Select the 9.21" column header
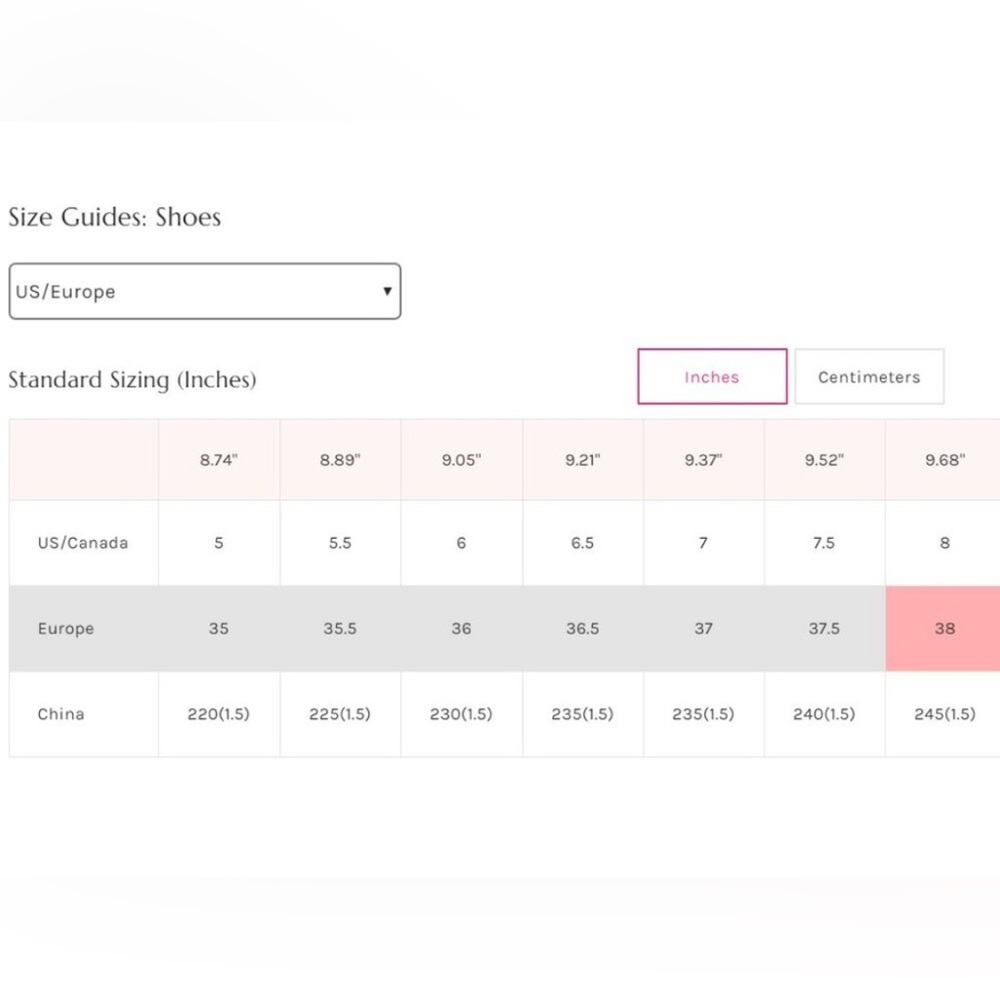 pos(583,460)
